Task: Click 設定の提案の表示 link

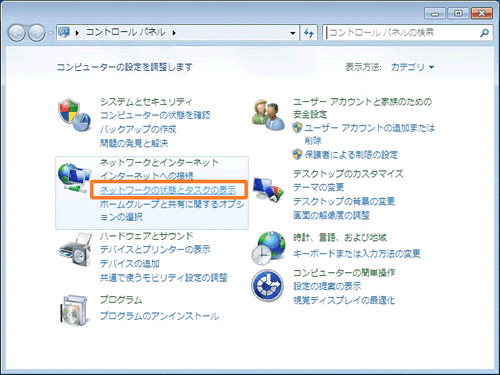Action: point(327,286)
